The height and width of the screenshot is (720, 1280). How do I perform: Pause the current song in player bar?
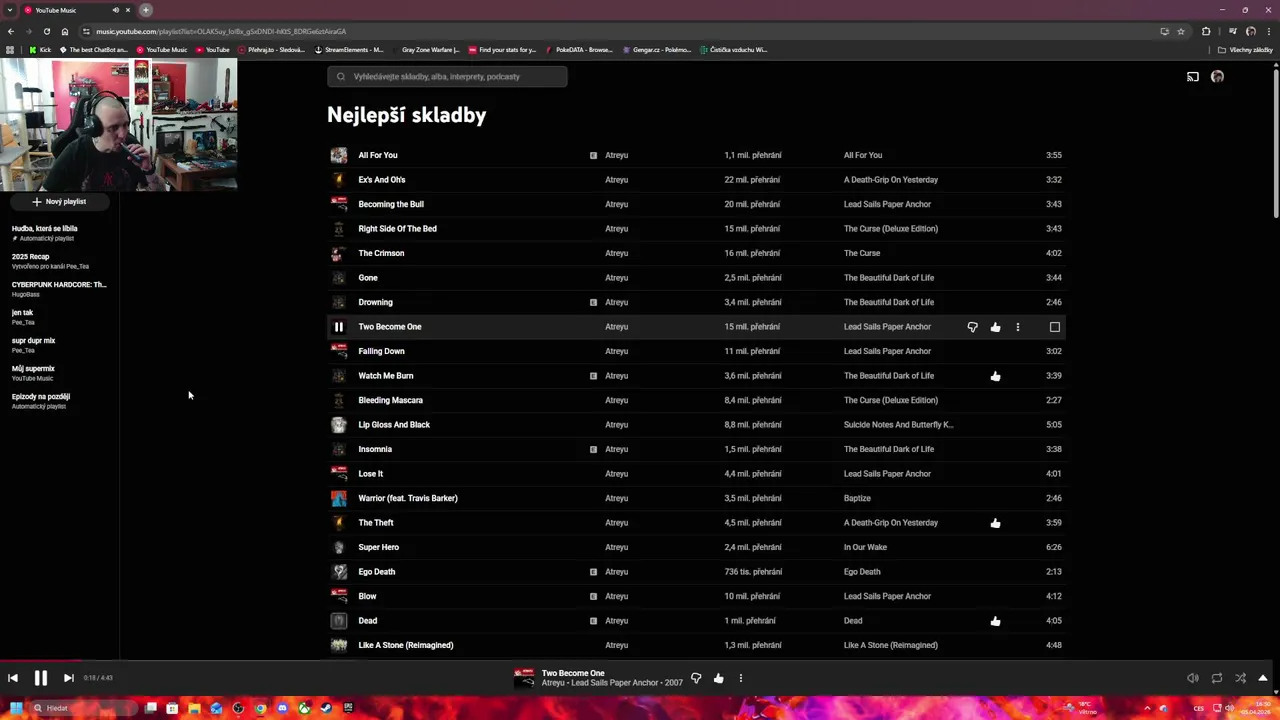pos(41,678)
